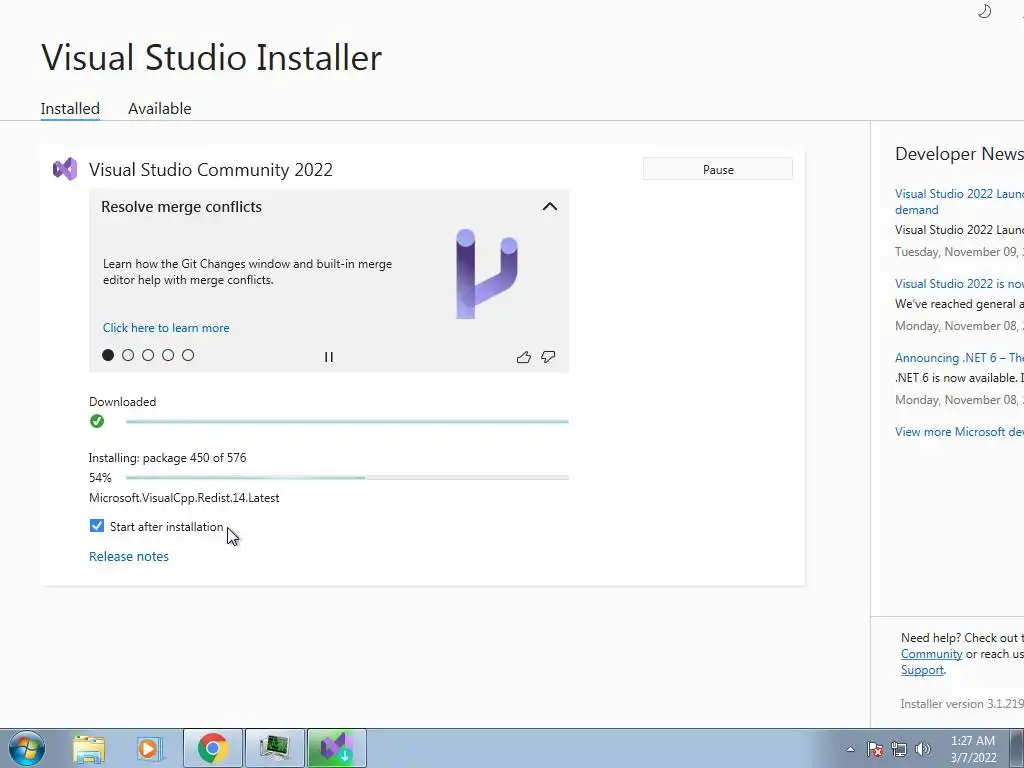Viewport: 1024px width, 768px height.
Task: Open Google Chrome from the taskbar
Action: point(212,748)
